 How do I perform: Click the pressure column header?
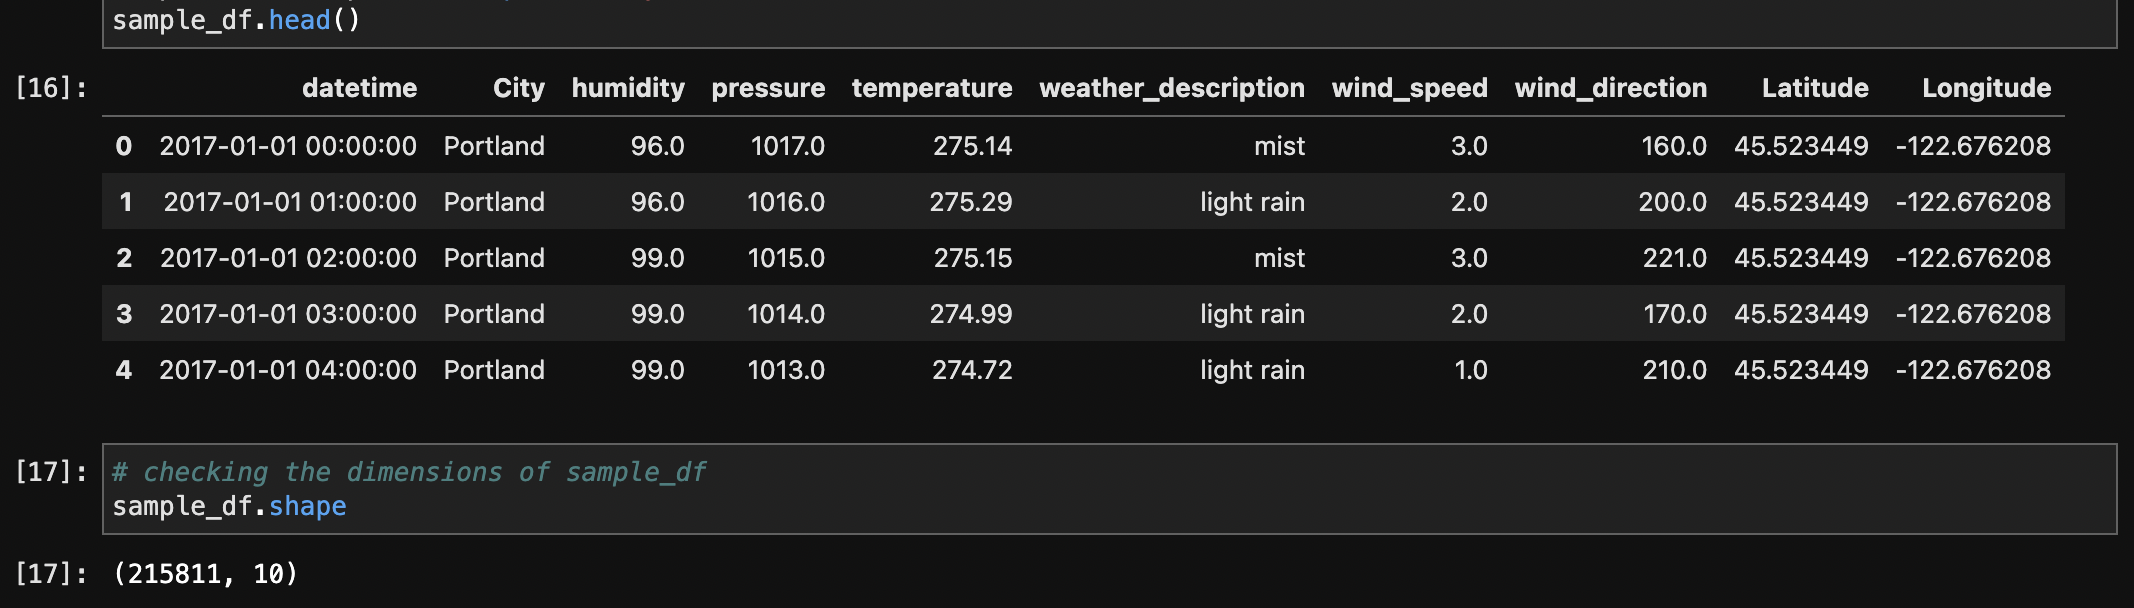coord(768,88)
